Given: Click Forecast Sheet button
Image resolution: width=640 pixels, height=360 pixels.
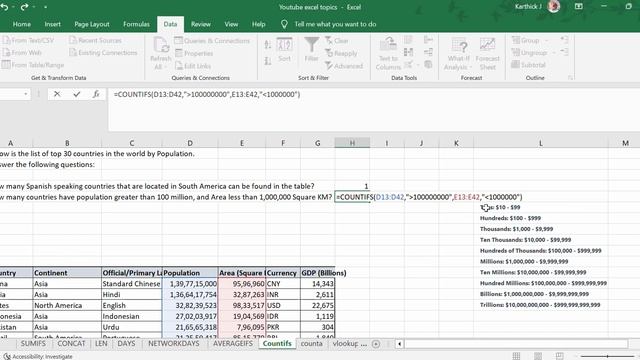Looking at the screenshot, I should coord(487,53).
